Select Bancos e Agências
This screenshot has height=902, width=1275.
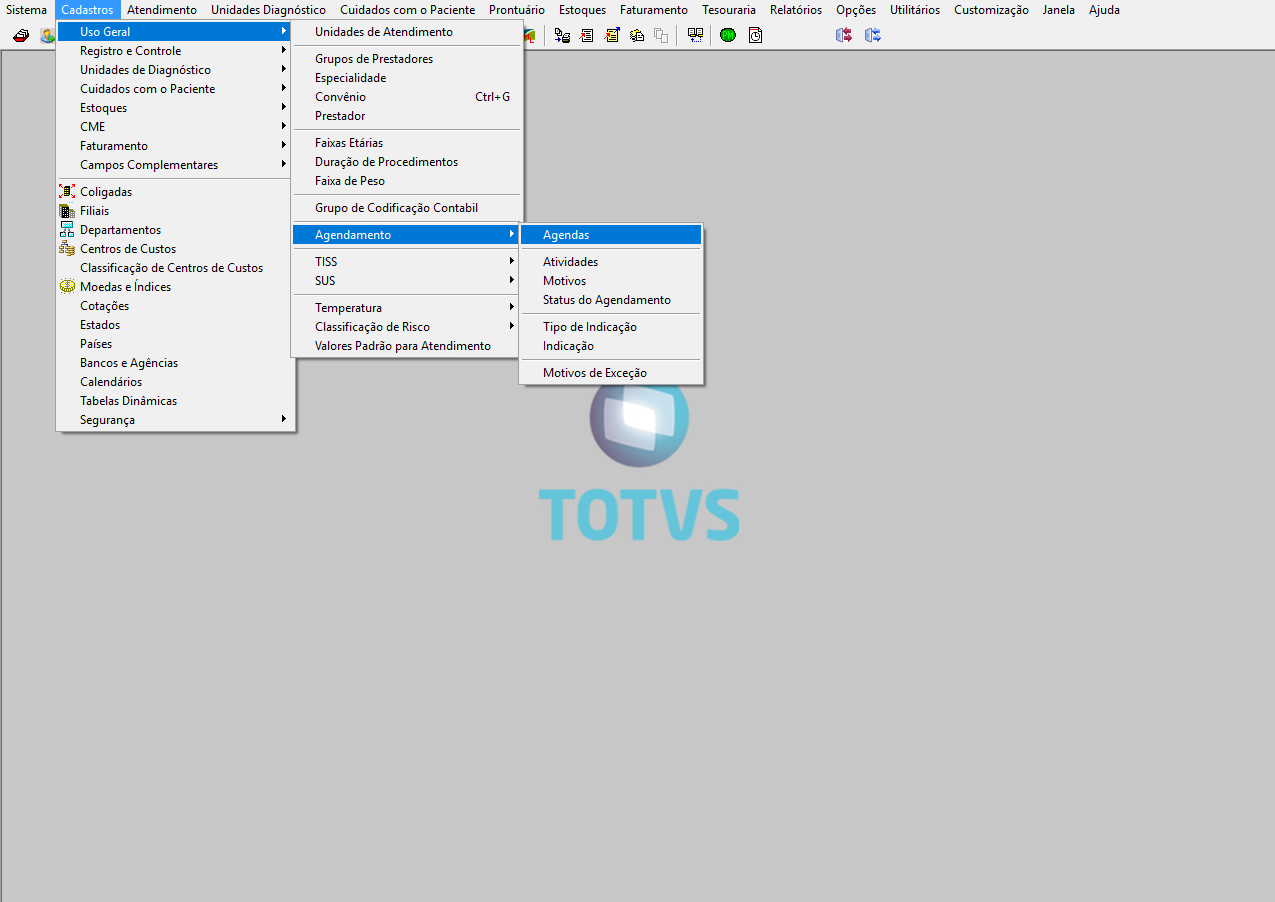pyautogui.click(x=176, y=363)
